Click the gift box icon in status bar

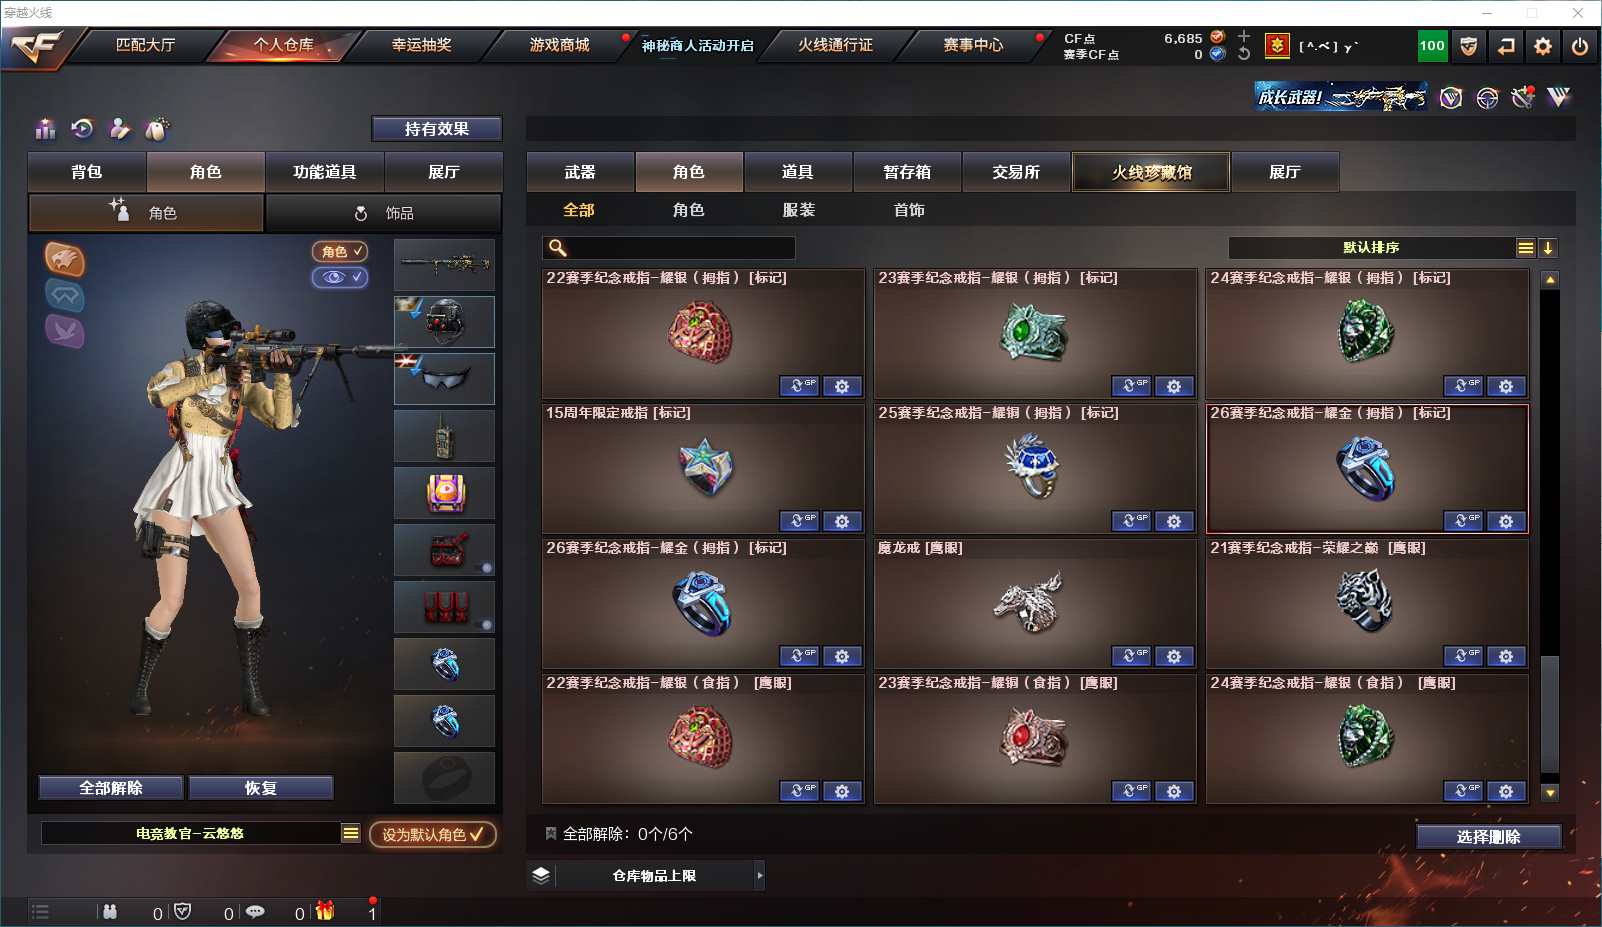[325, 911]
